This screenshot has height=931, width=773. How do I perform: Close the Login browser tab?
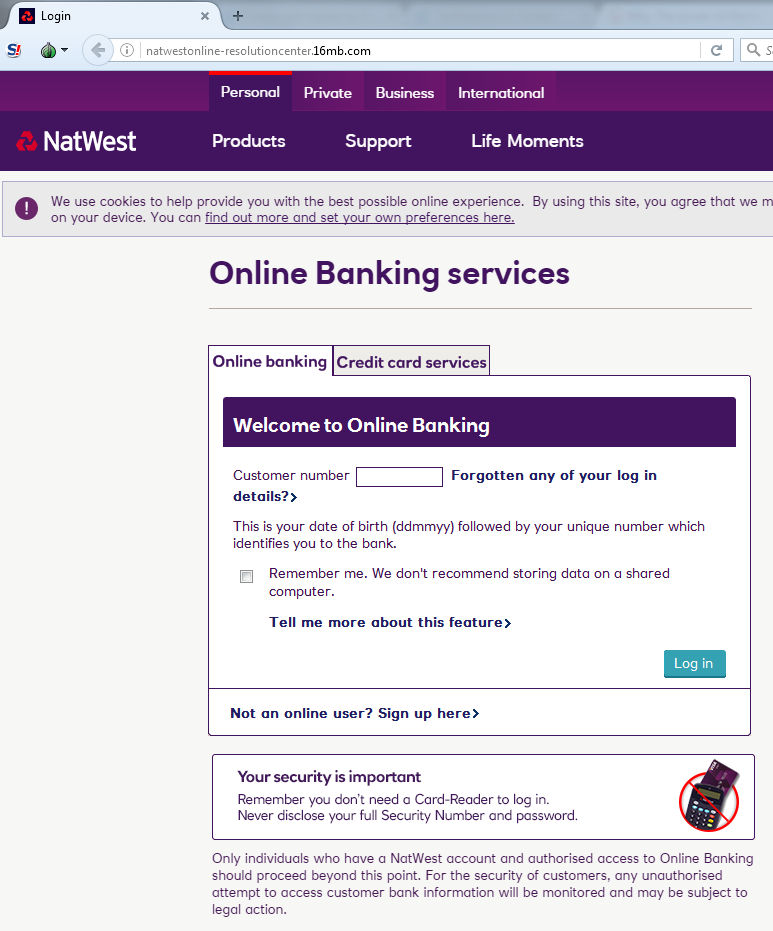click(205, 16)
